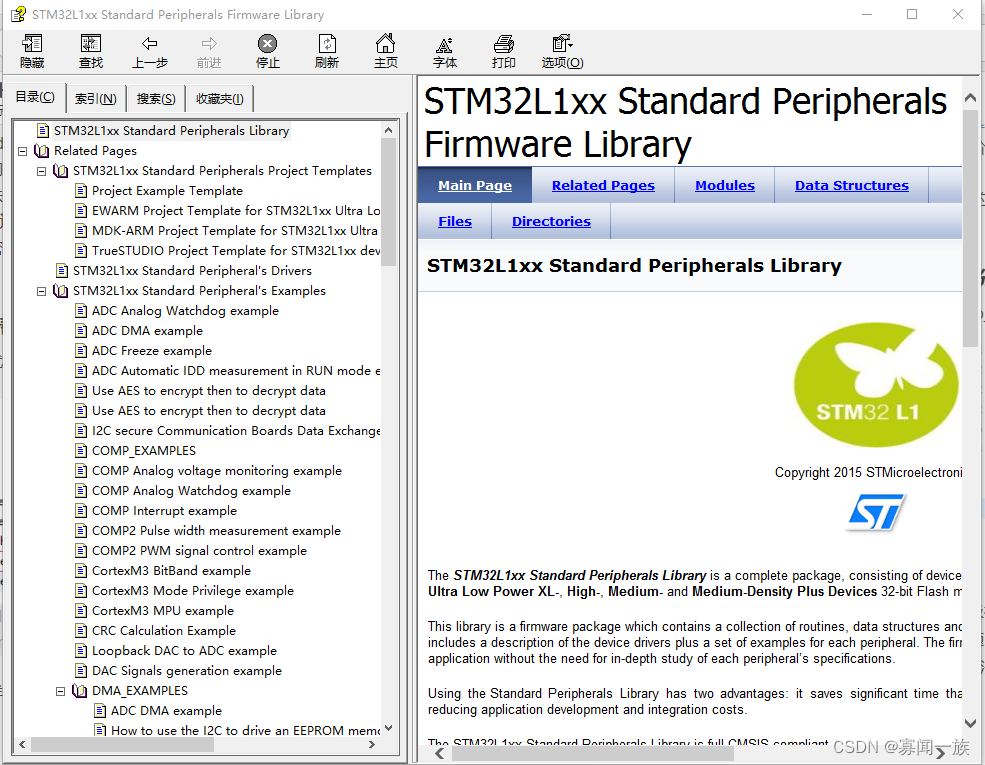Click the tree panel scroll-up arrow
The height and width of the screenshot is (765, 985).
[388, 130]
